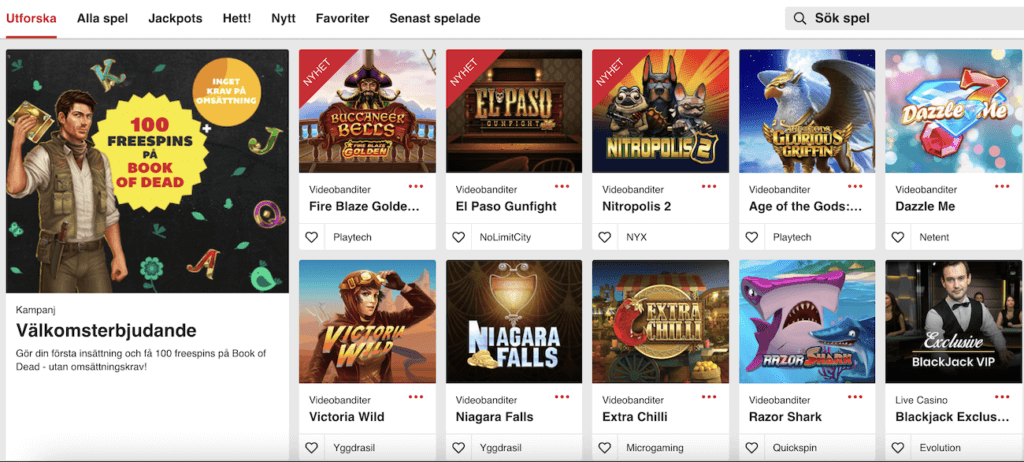The image size is (1024, 462).
Task: Show the Senast spelade tab
Action: pos(435,18)
